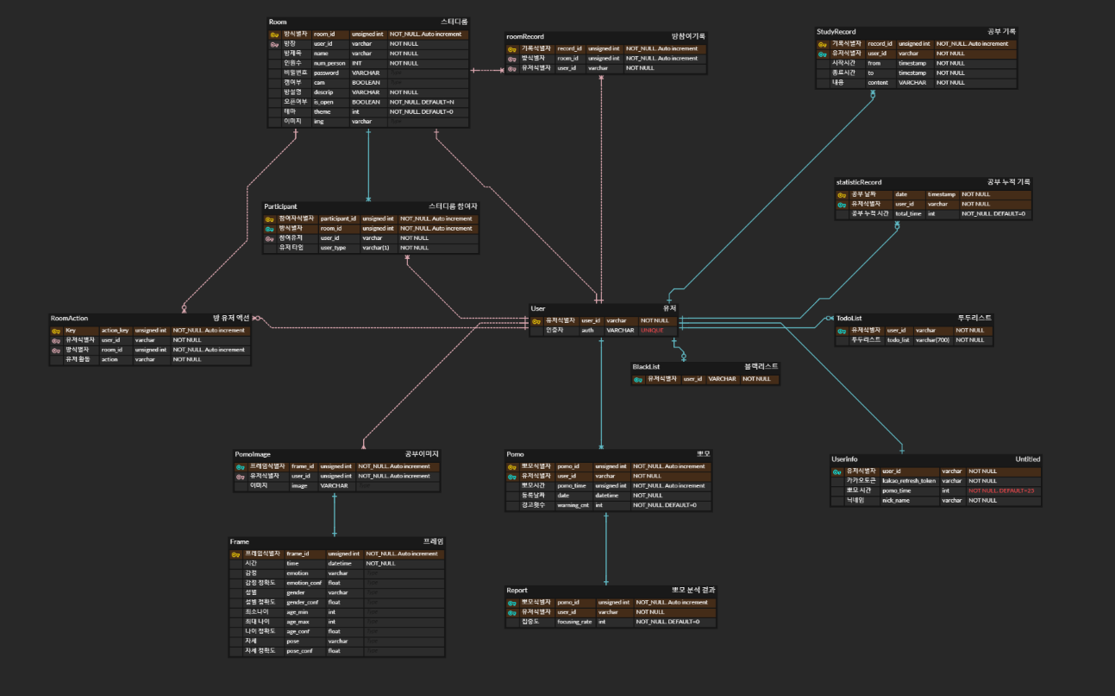Click the primary key icon in the User table
1115x696 pixels.
pos(536,321)
